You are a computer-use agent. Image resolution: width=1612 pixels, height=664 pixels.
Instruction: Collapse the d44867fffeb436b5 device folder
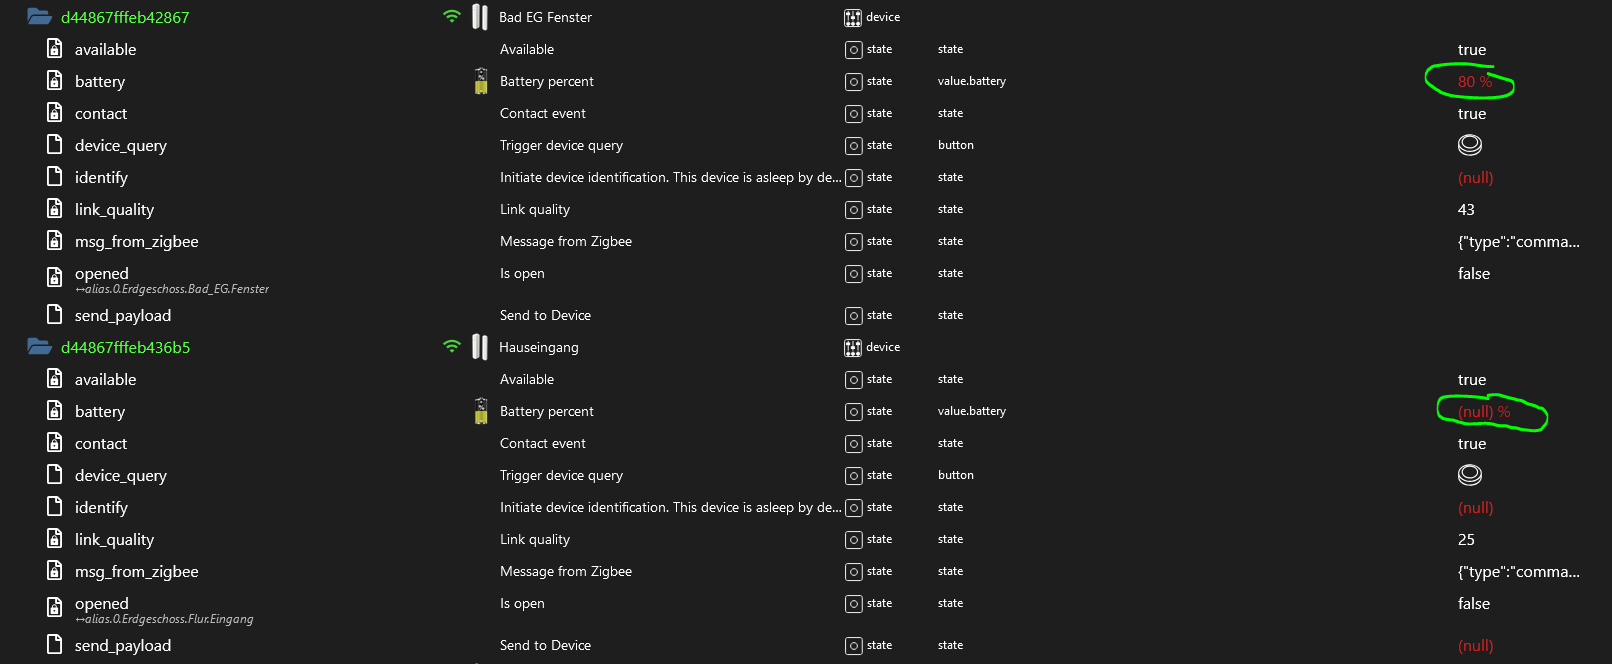pyautogui.click(x=40, y=347)
